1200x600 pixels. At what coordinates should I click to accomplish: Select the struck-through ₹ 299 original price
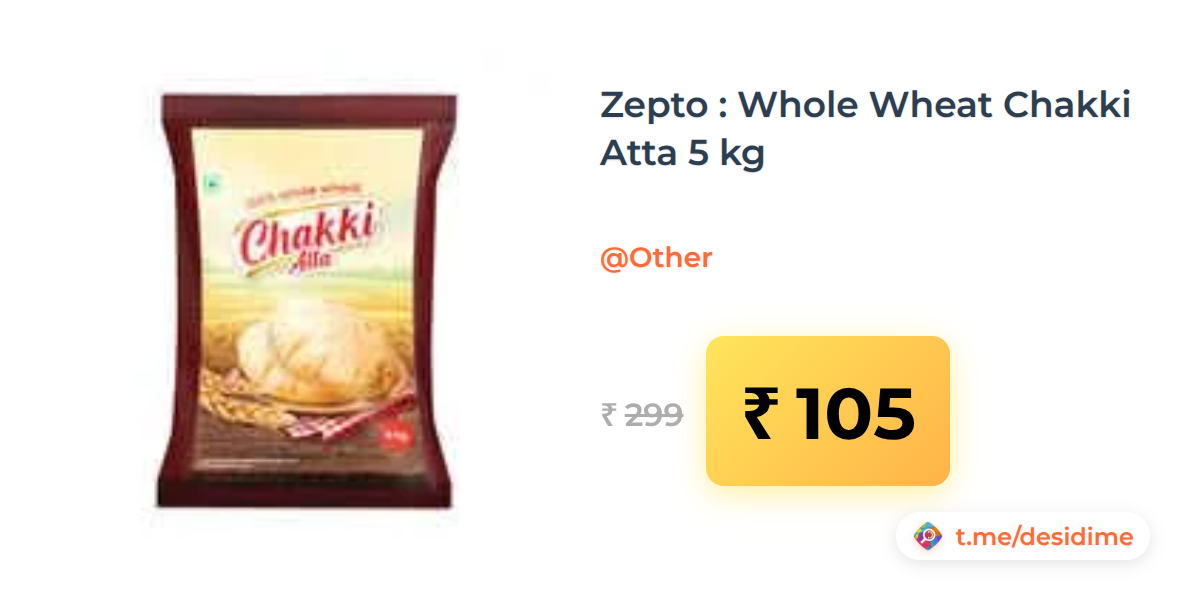point(642,414)
